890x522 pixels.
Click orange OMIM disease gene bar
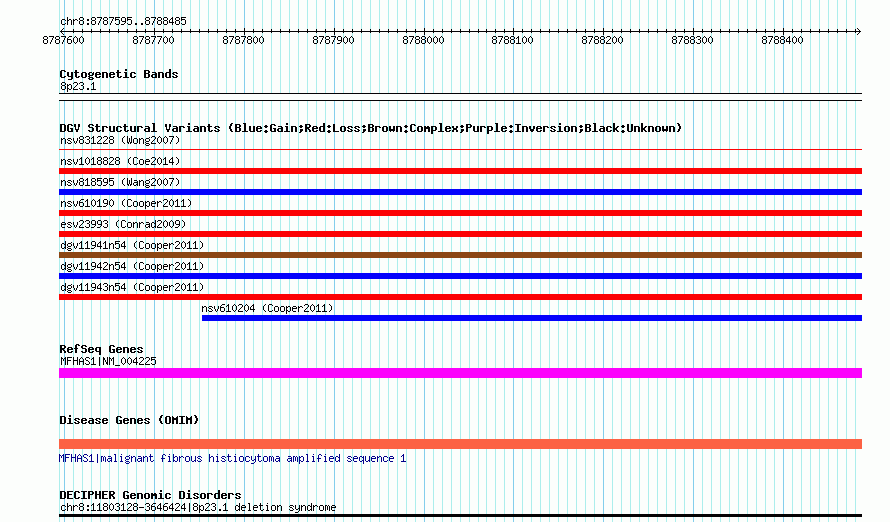460,444
